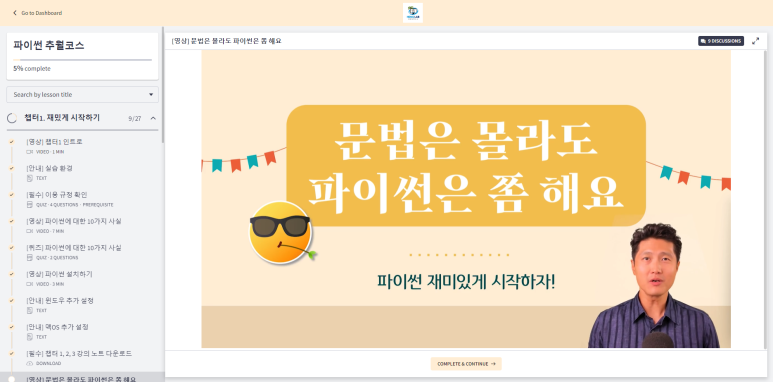Screen dimensions: 773x382
Task: Toggle completion check for 맥OS 추가 설정
Action: click(x=11, y=327)
